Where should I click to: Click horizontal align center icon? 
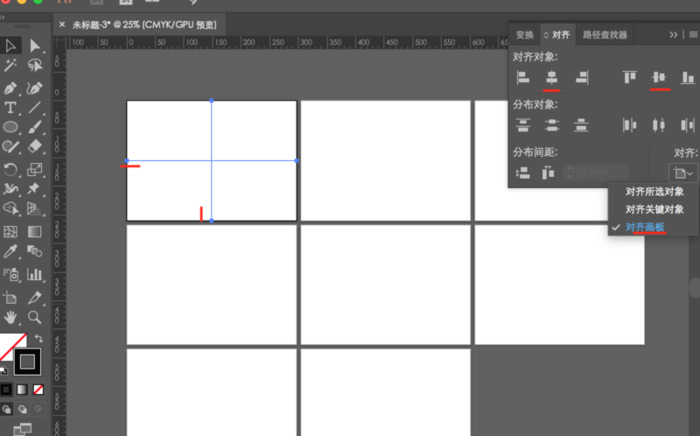551,76
